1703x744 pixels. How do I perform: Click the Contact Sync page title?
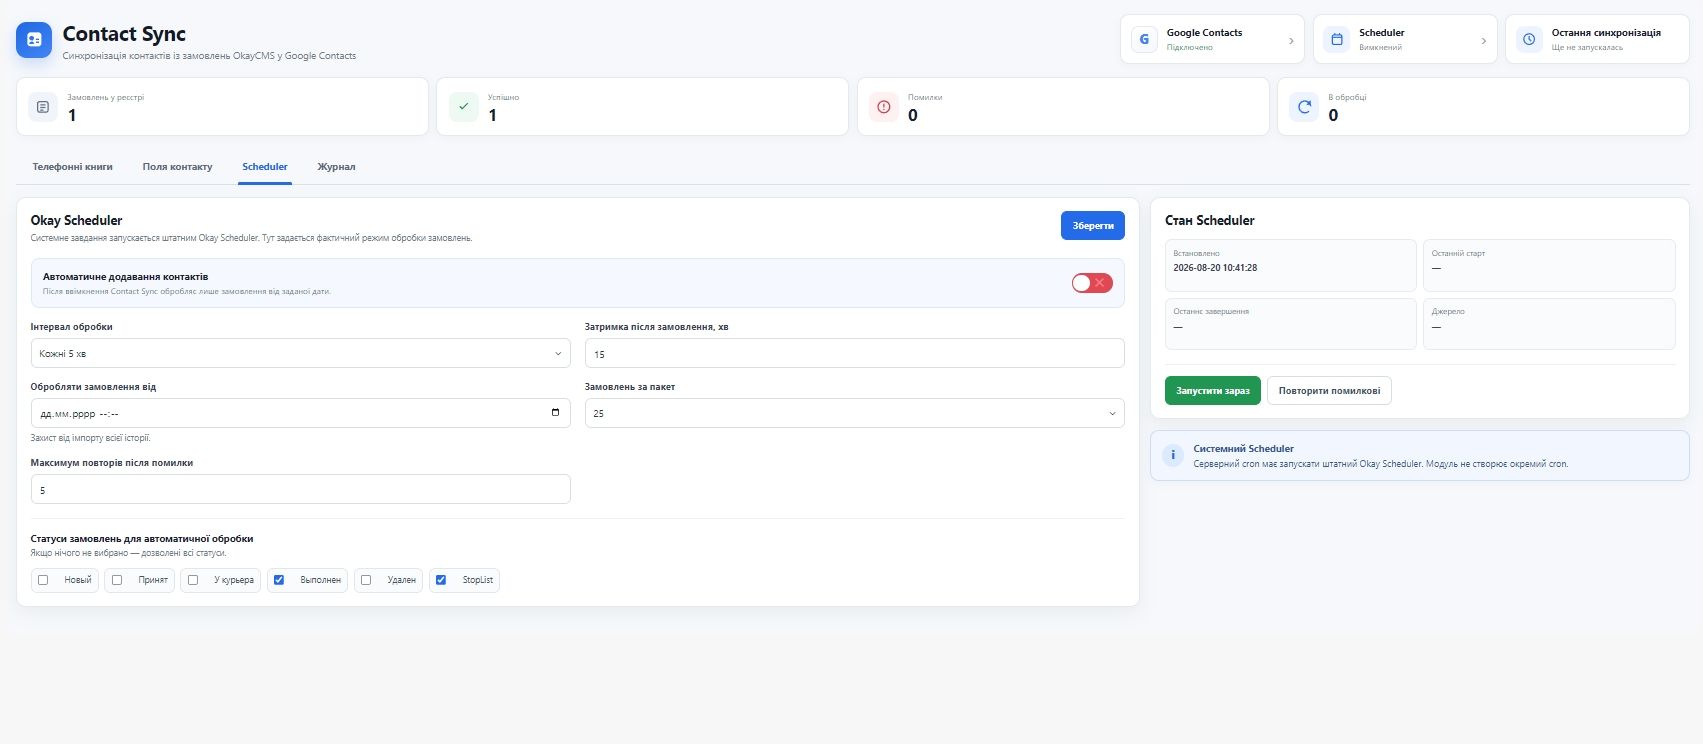coord(124,34)
